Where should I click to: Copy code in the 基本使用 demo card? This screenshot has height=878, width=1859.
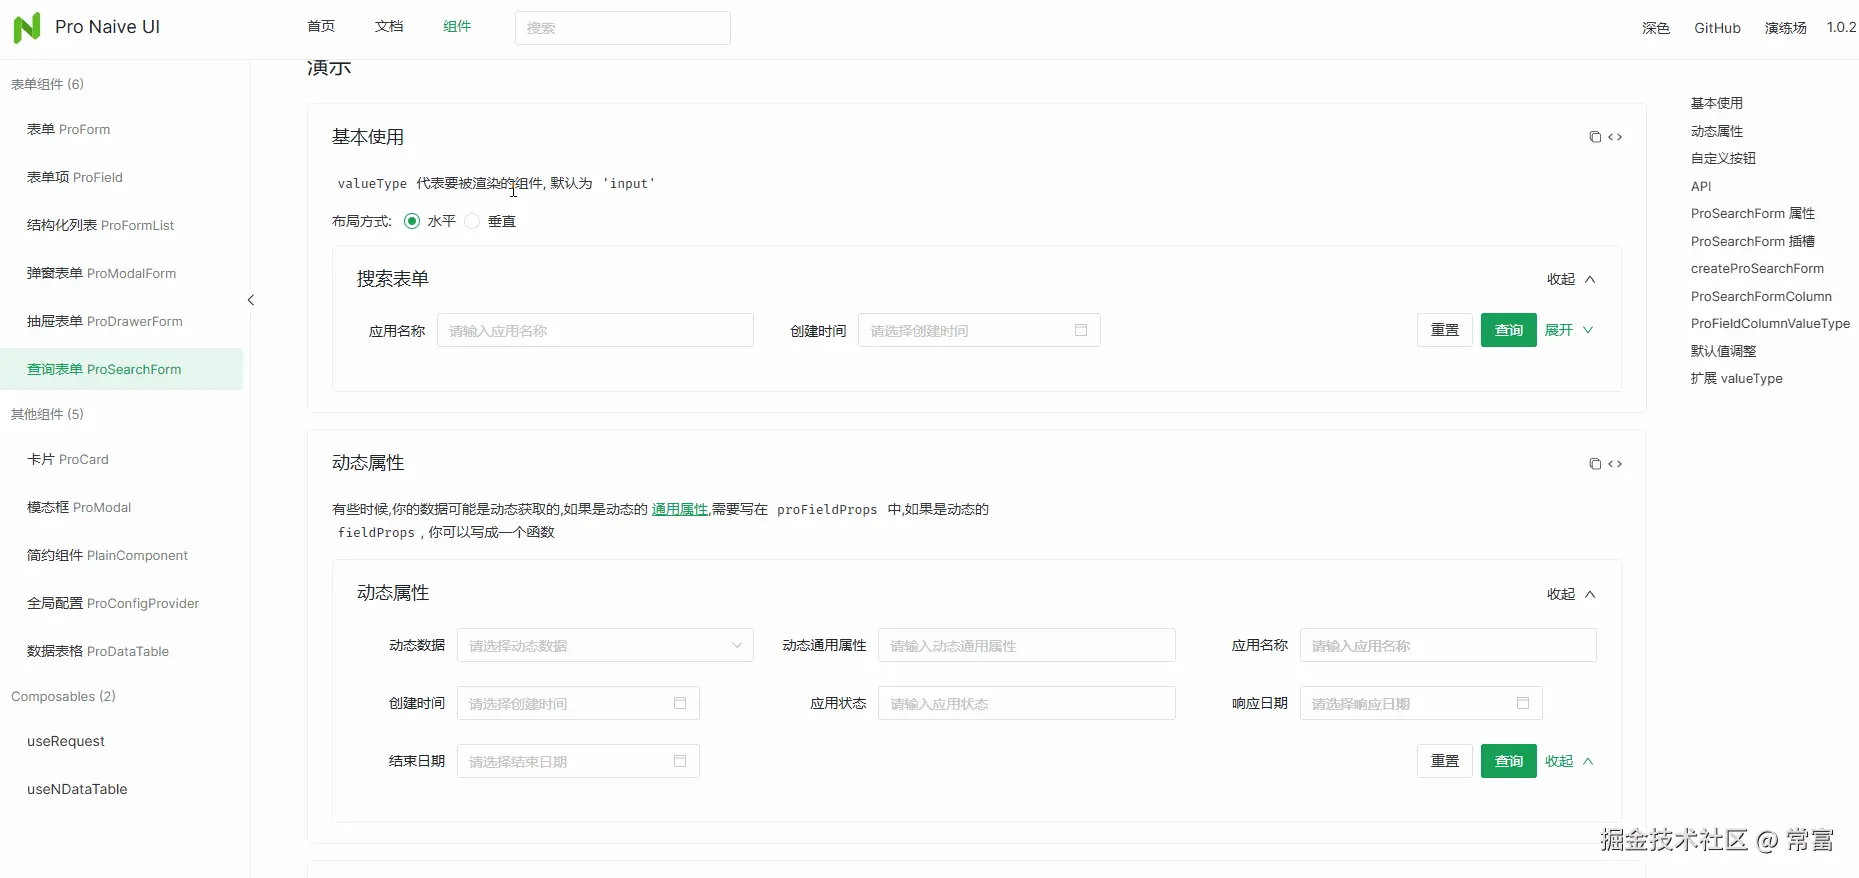pos(1595,137)
